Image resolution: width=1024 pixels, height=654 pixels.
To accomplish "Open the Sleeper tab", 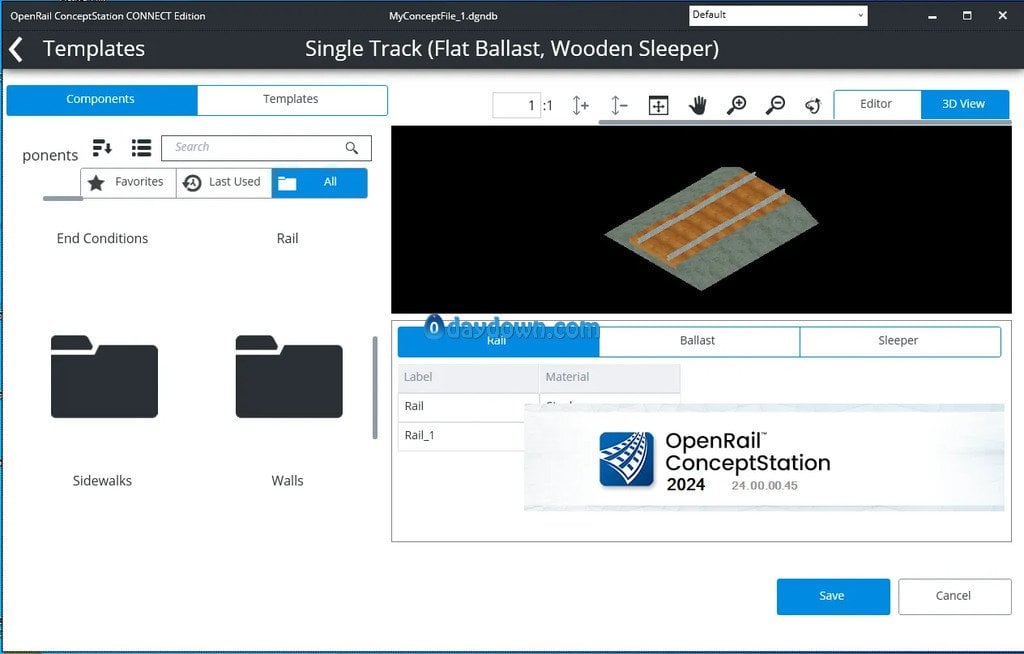I will click(899, 341).
